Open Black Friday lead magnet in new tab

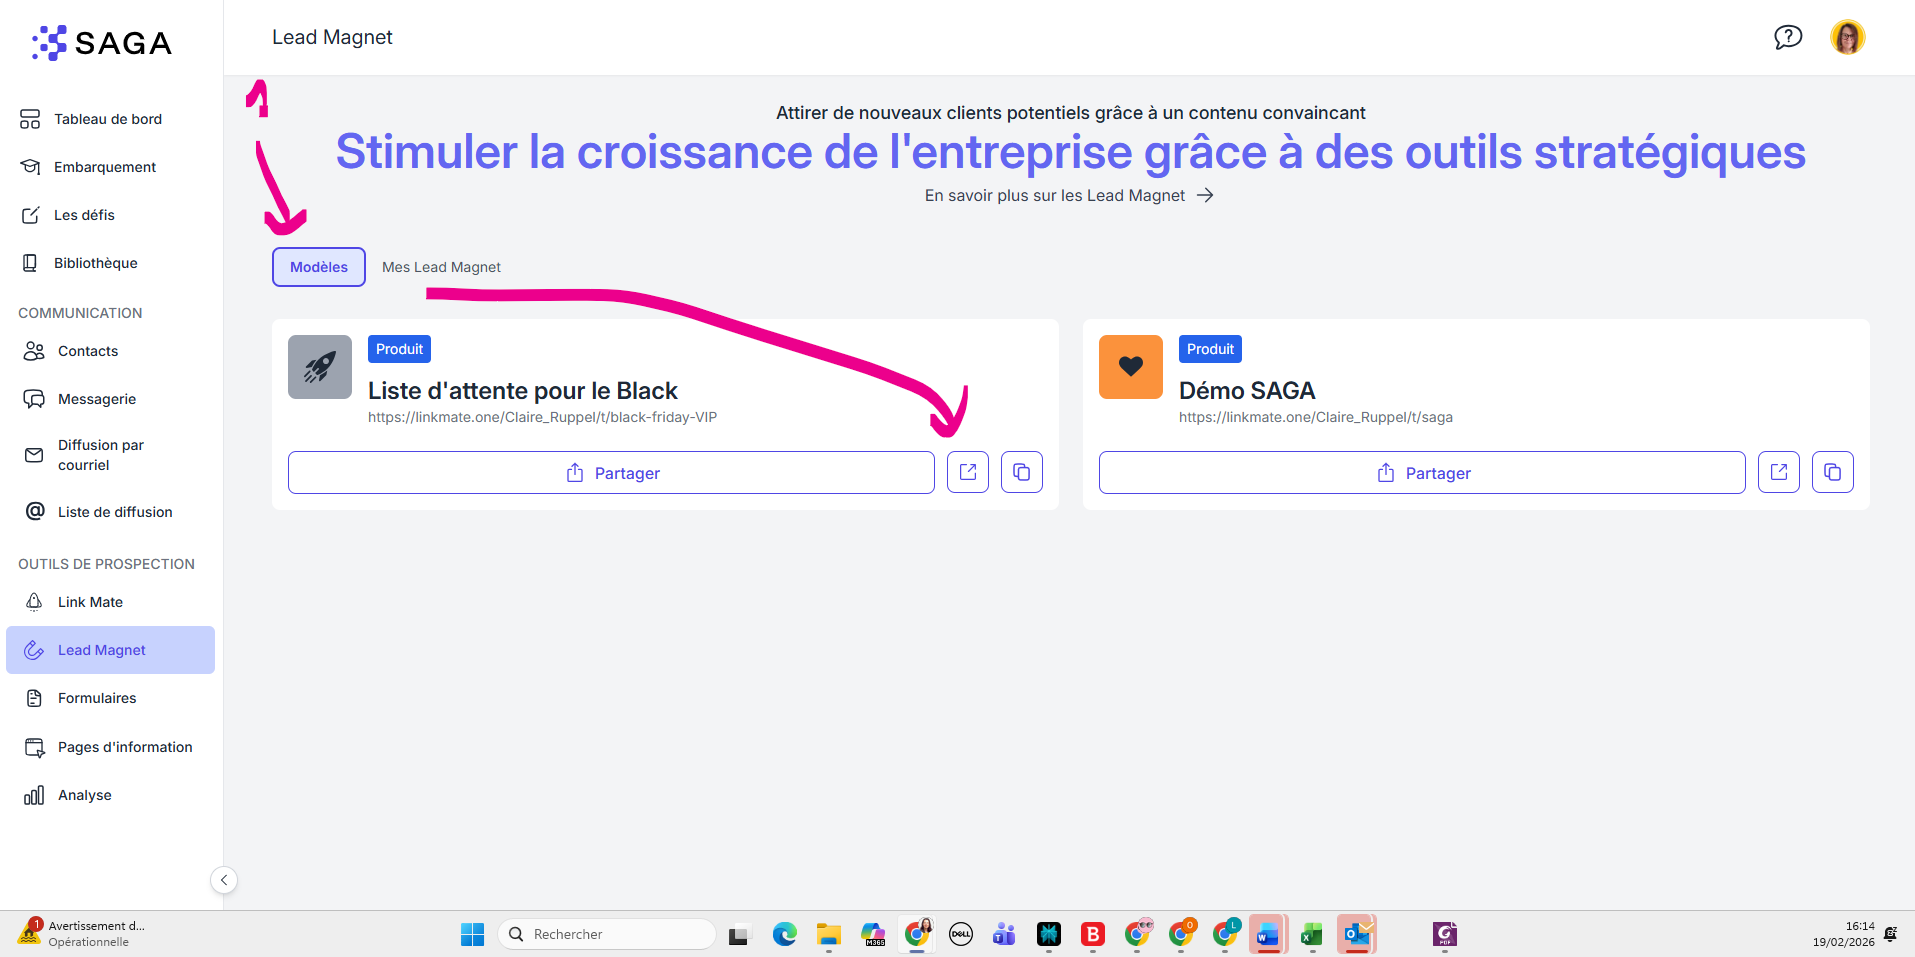point(968,472)
